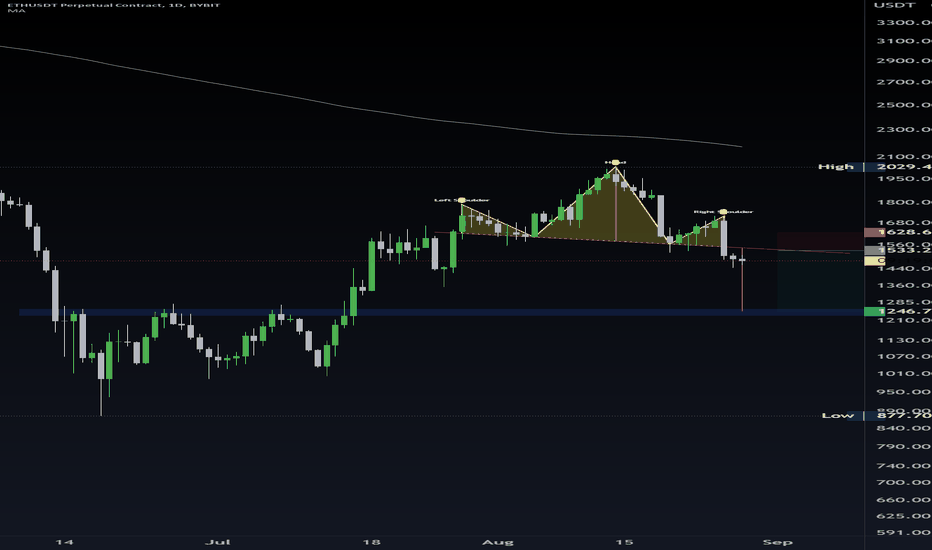Click the Low price line label

click(837, 415)
